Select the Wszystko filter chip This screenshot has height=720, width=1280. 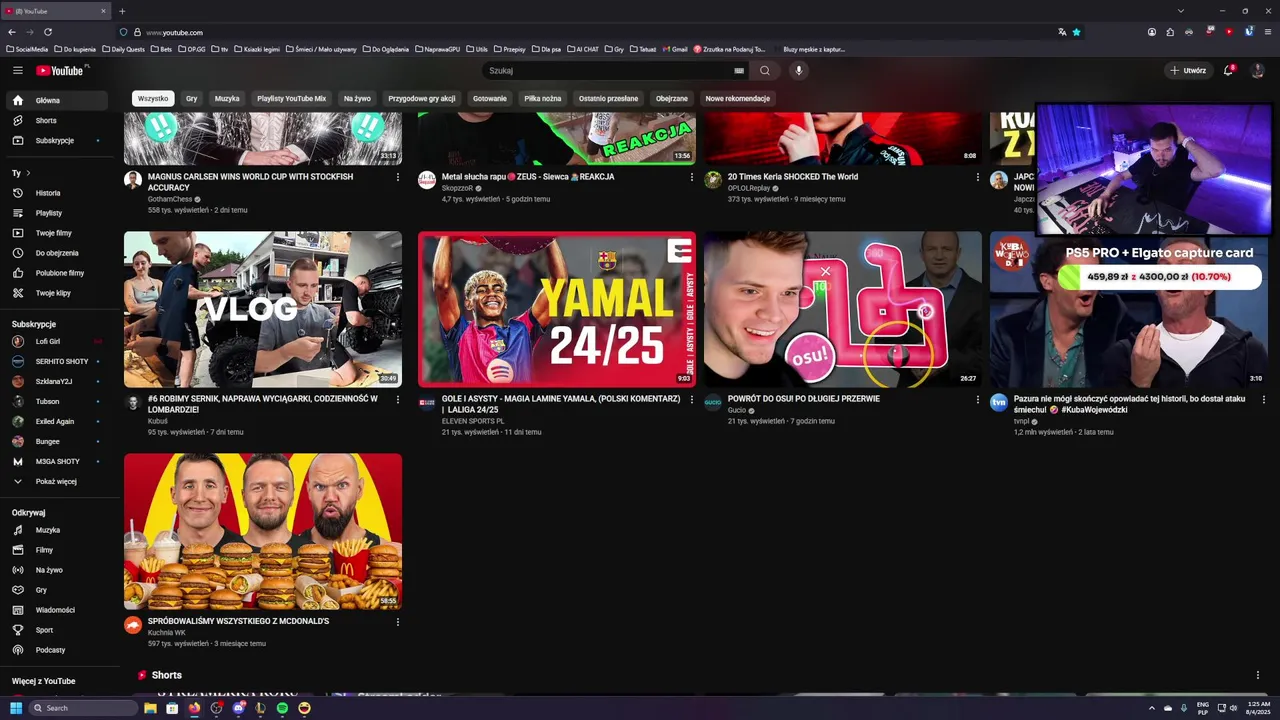153,99
